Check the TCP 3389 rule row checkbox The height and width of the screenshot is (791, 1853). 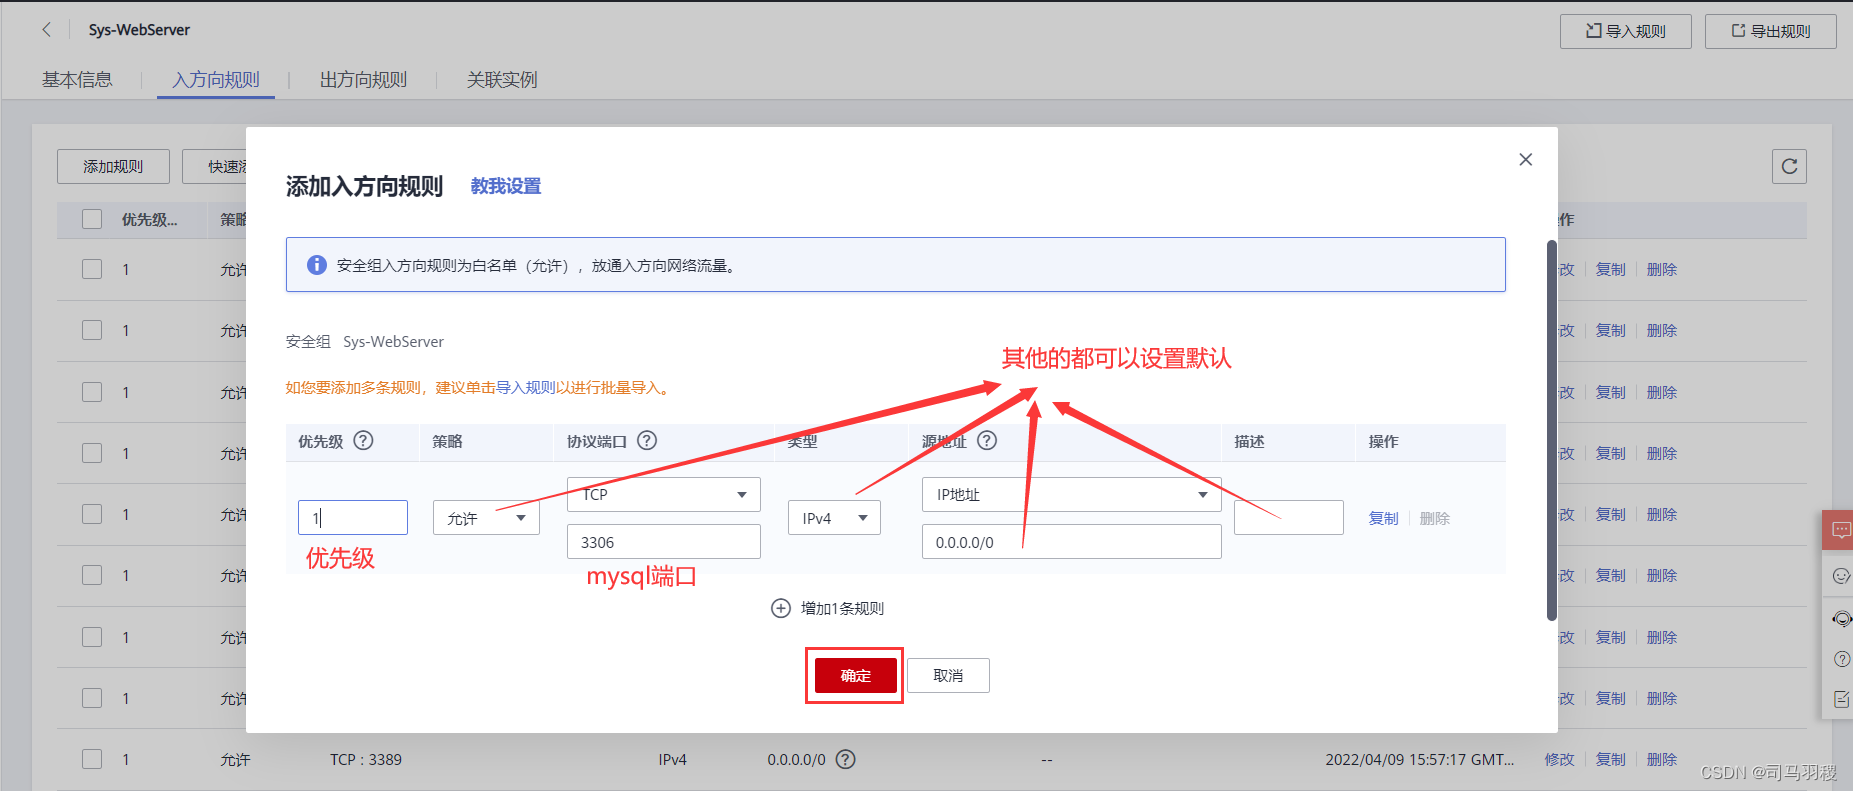pos(92,759)
